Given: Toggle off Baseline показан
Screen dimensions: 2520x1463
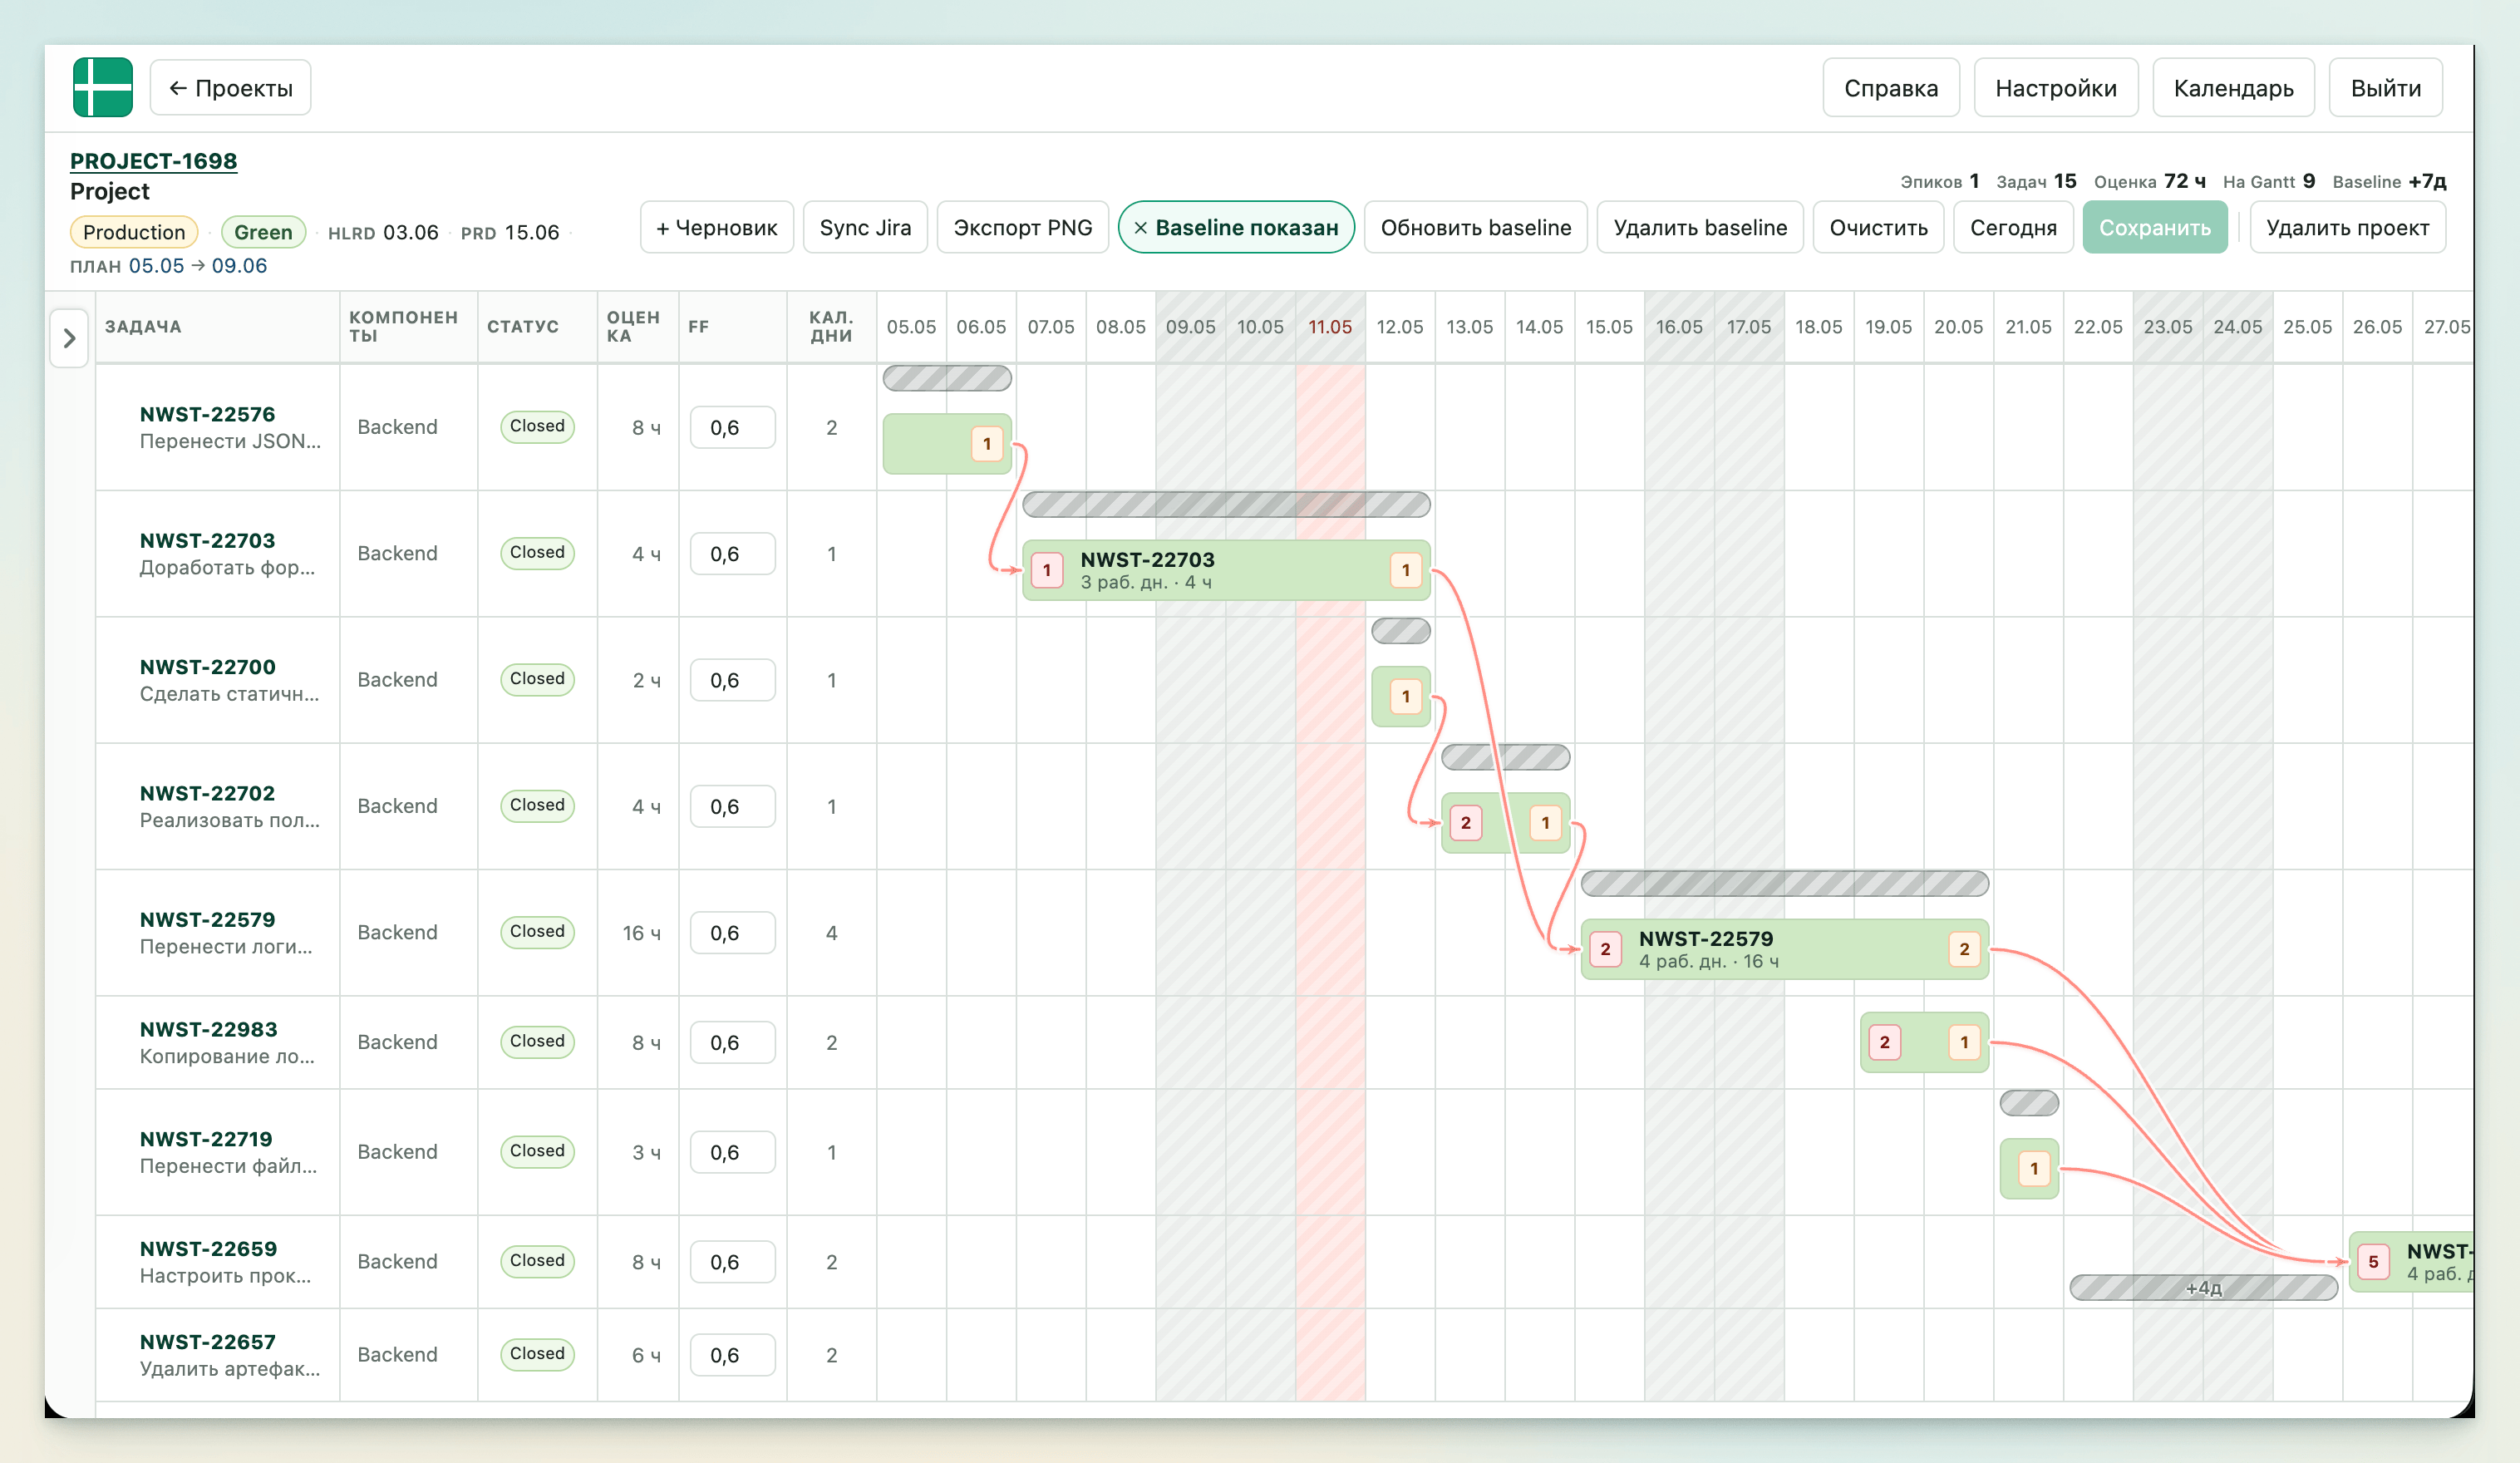Looking at the screenshot, I should coord(1236,227).
